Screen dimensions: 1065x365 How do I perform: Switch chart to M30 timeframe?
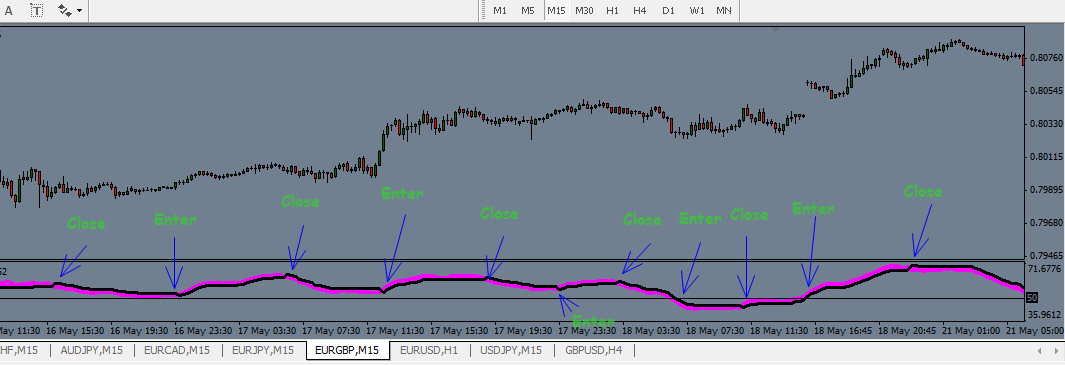click(584, 10)
